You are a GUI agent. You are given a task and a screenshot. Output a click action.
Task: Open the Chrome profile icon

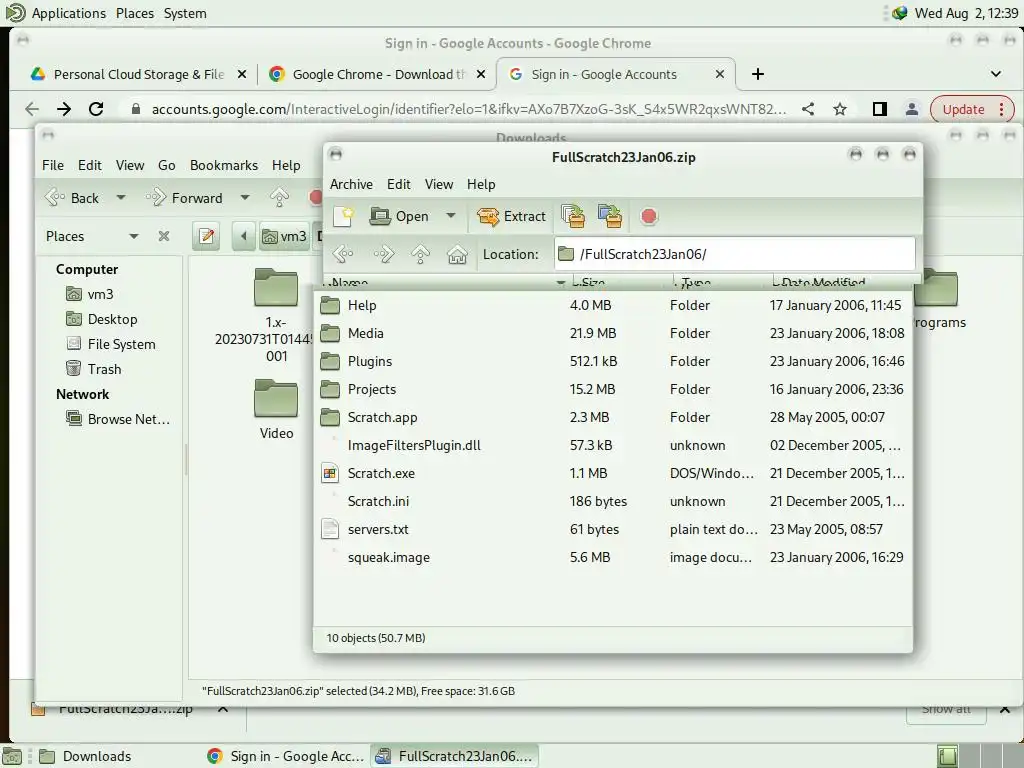point(912,109)
